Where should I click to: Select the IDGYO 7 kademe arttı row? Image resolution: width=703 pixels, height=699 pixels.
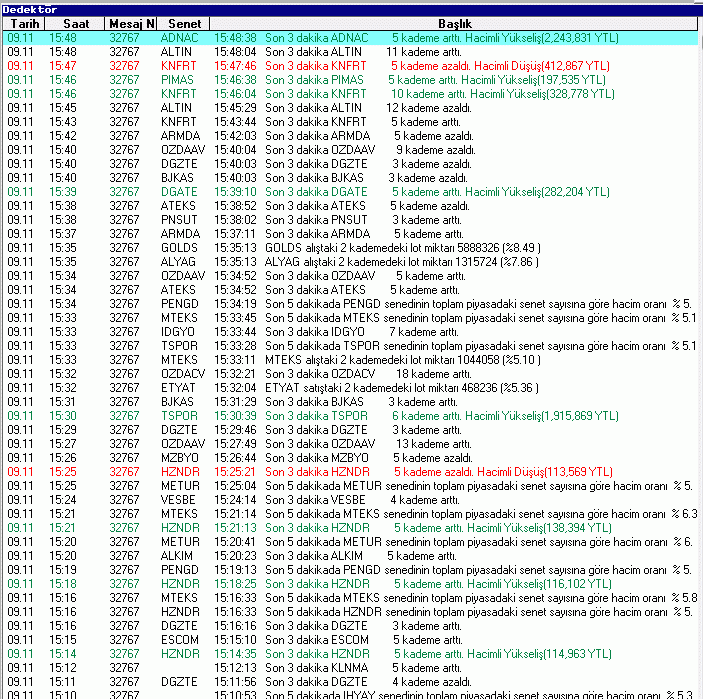350,331
